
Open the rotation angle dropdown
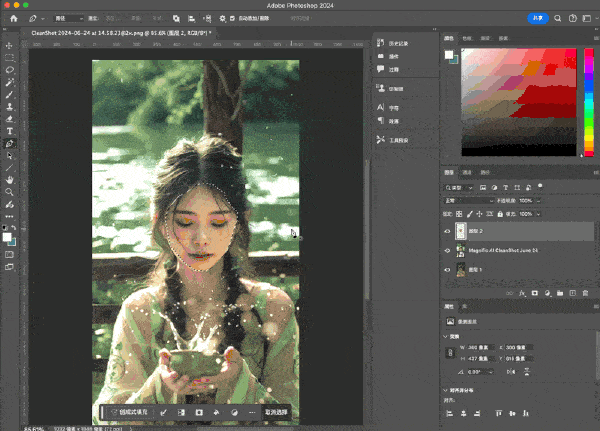491,372
